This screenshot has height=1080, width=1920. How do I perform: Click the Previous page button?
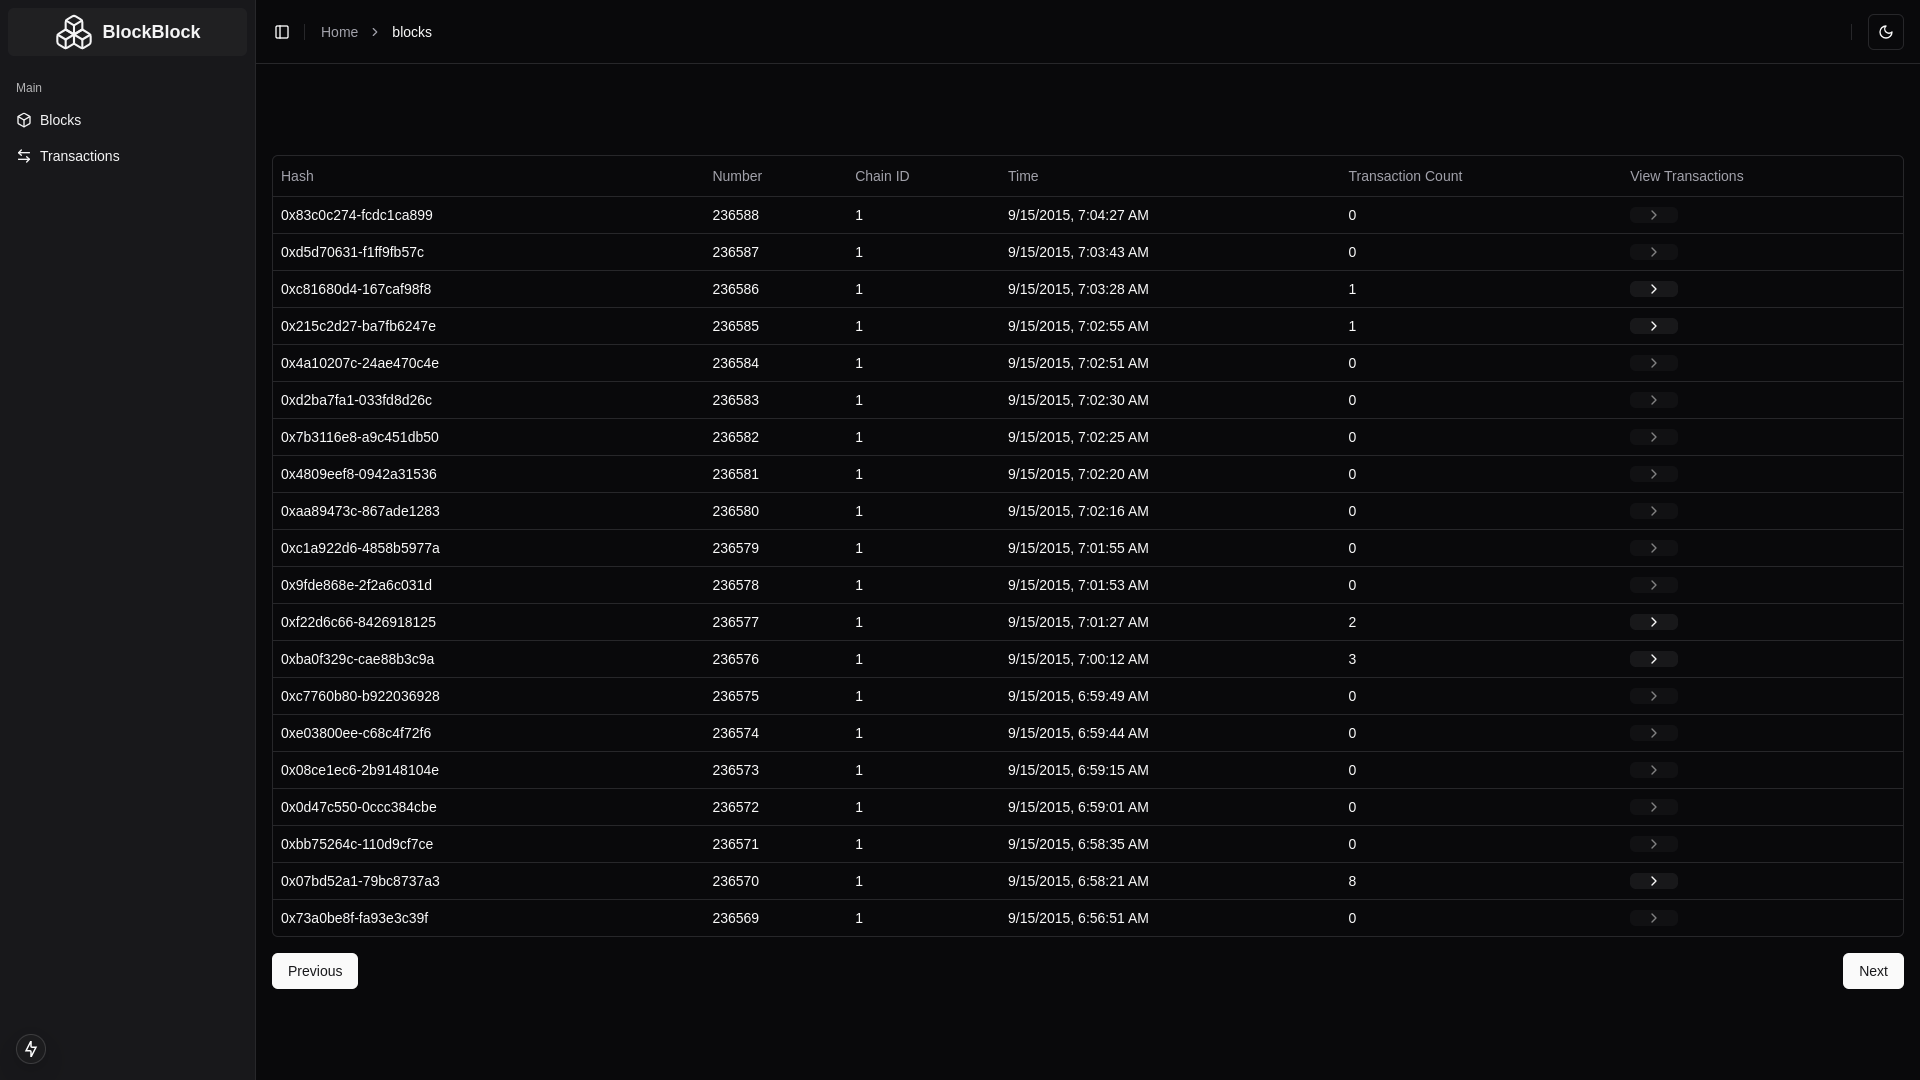314,970
